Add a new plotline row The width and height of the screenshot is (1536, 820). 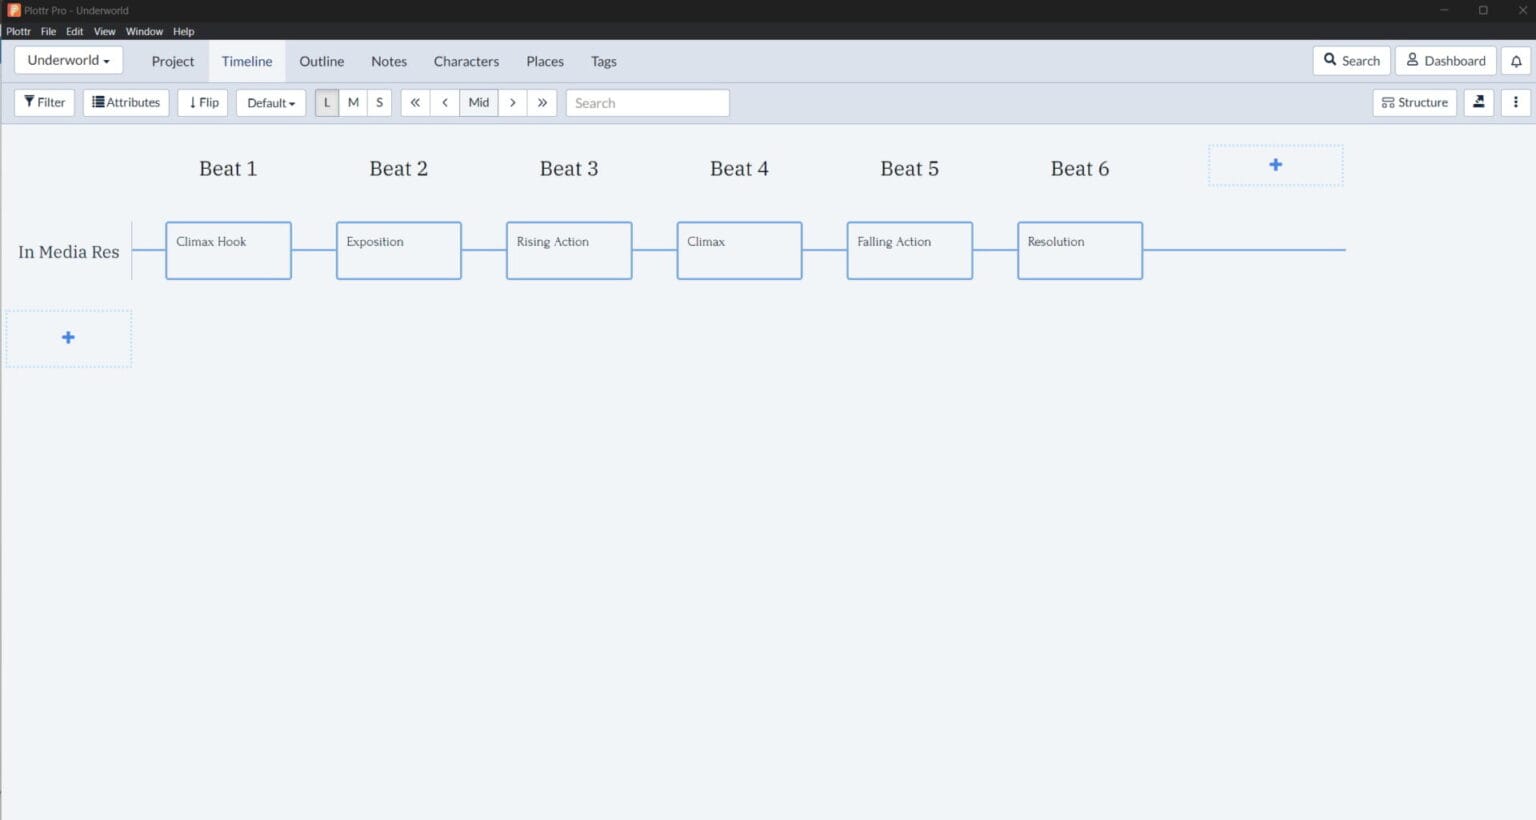coord(68,337)
